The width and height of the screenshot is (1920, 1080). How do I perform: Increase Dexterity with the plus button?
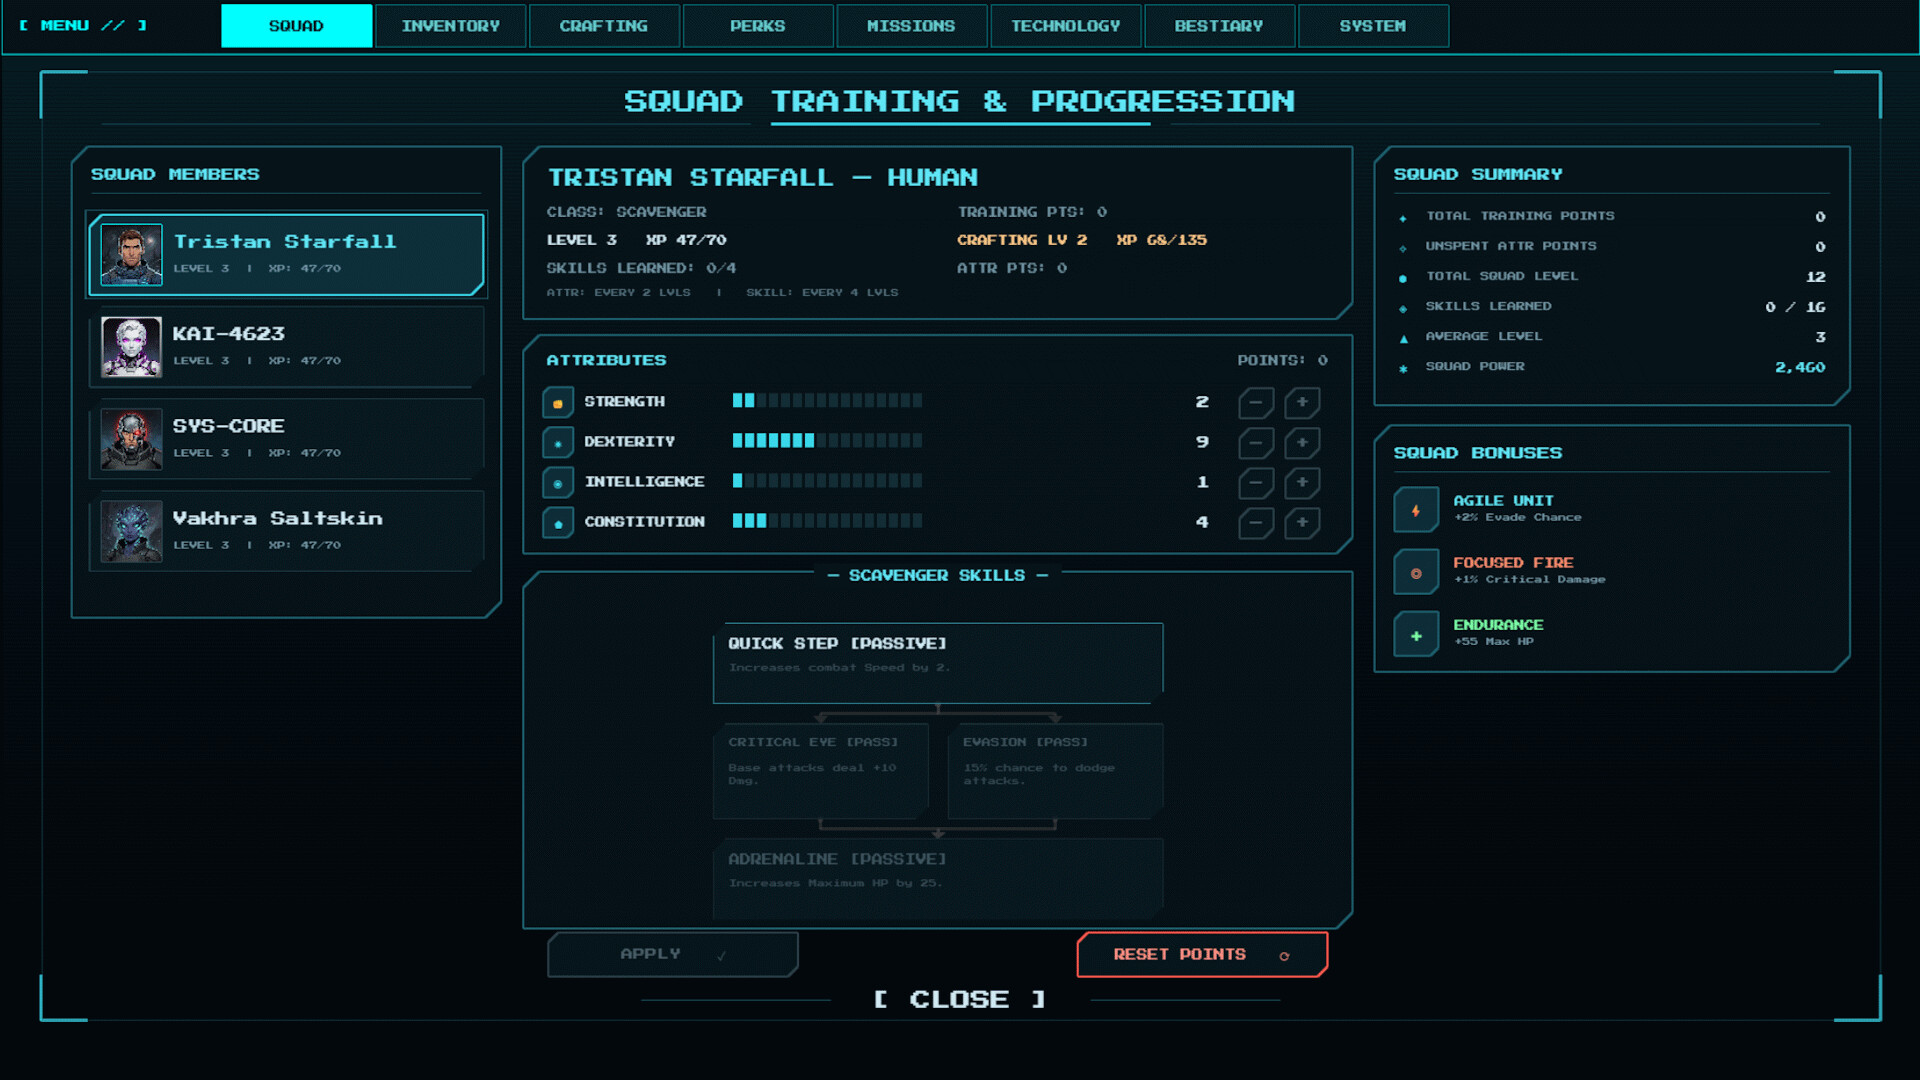(x=1302, y=443)
